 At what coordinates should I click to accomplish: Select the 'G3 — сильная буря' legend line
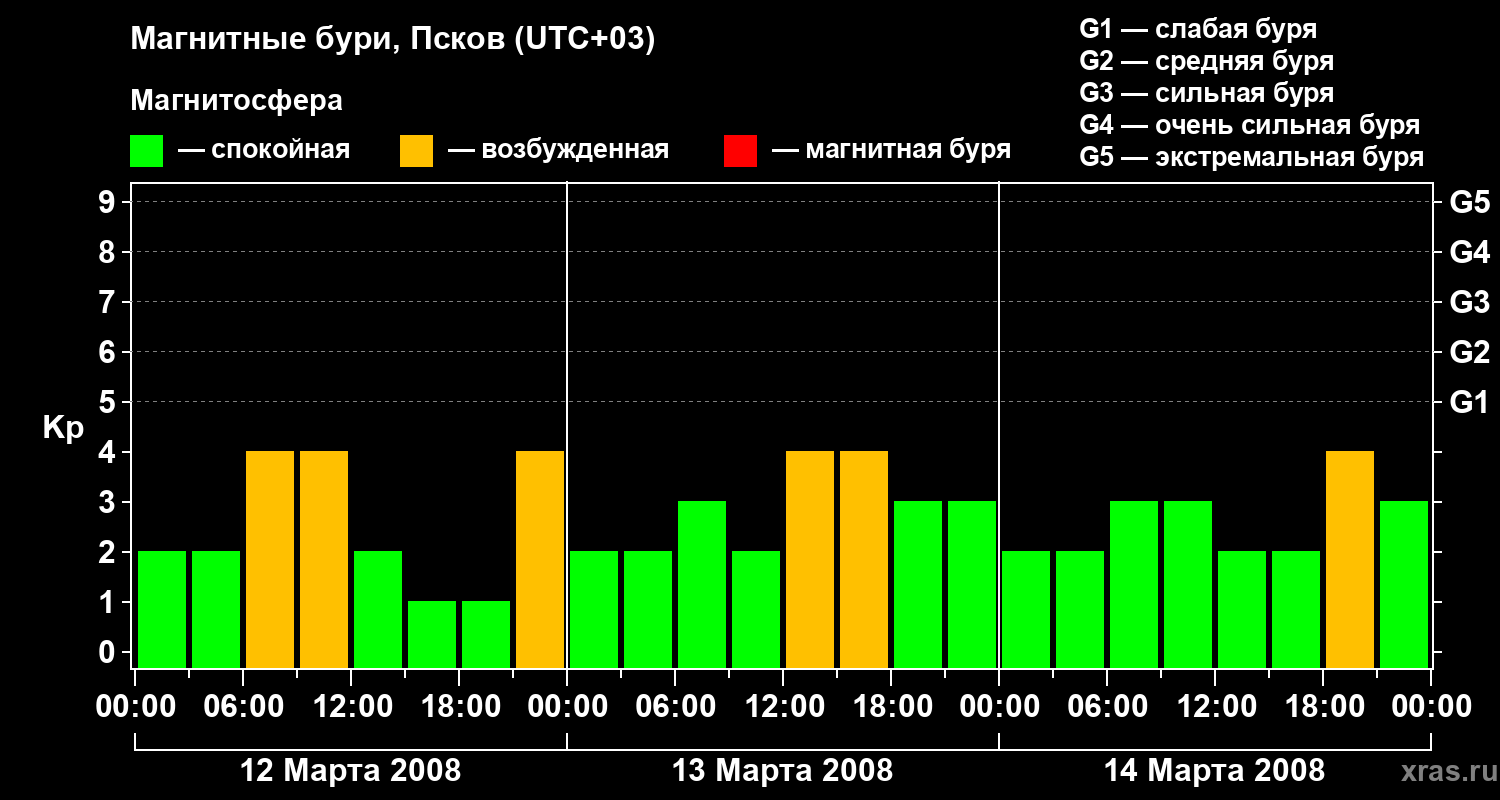(1207, 93)
